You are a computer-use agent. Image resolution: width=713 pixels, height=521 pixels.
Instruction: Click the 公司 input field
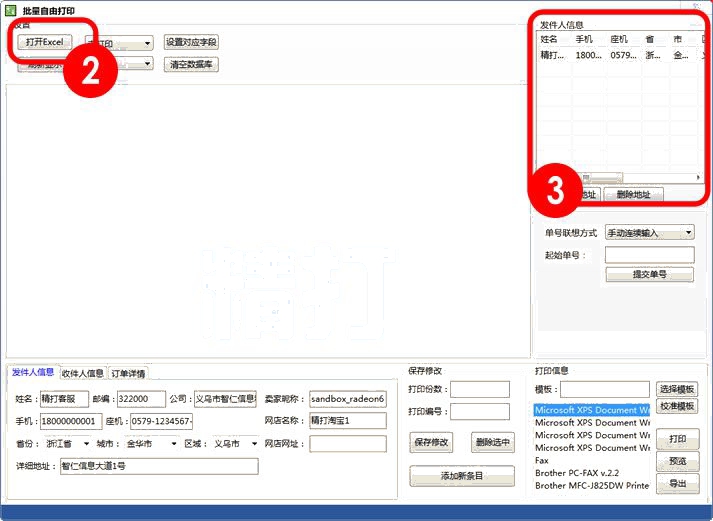(x=225, y=399)
